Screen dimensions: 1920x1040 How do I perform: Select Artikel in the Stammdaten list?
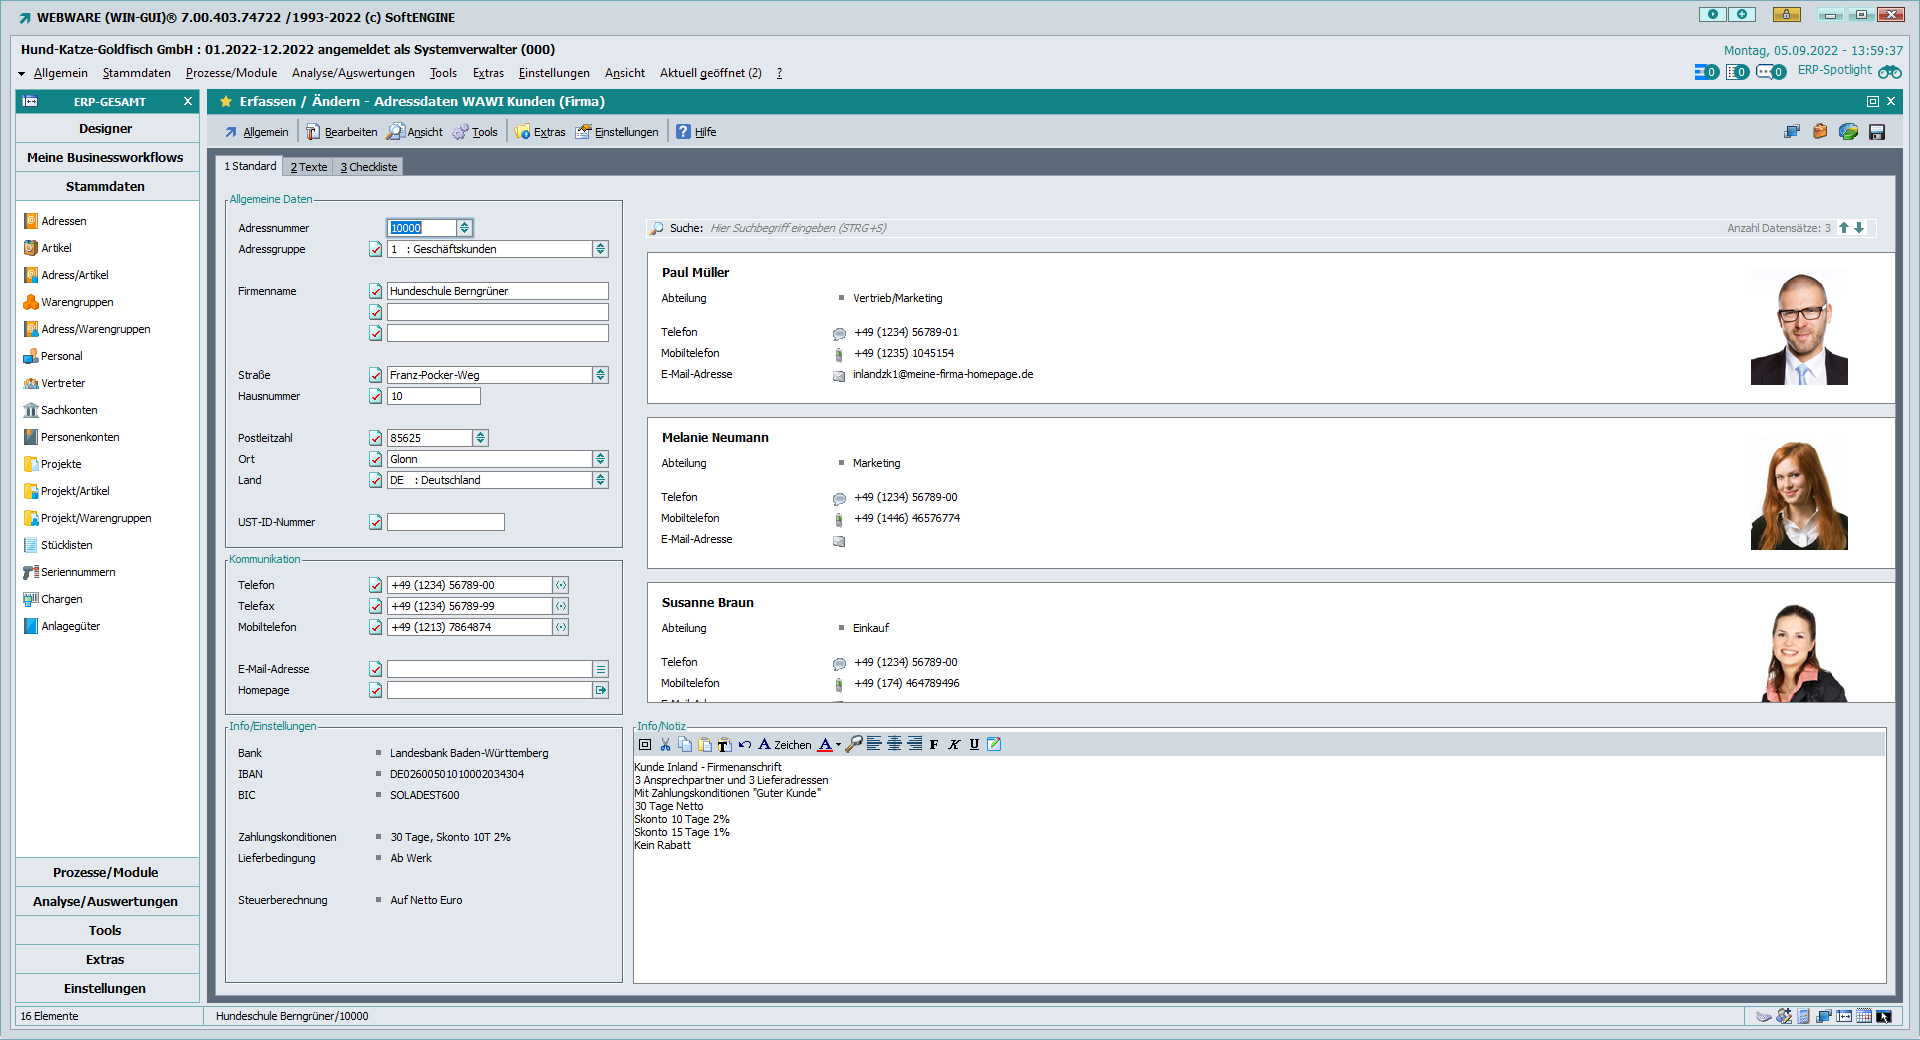pyautogui.click(x=56, y=248)
